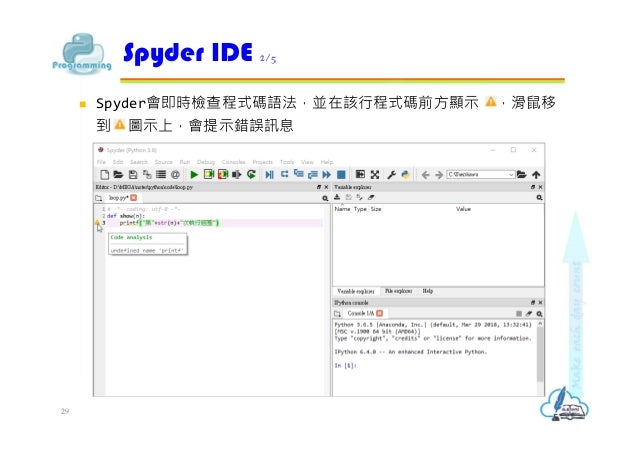638x452 pixels.
Task: Browse for a working directory folder
Action: coord(522,175)
